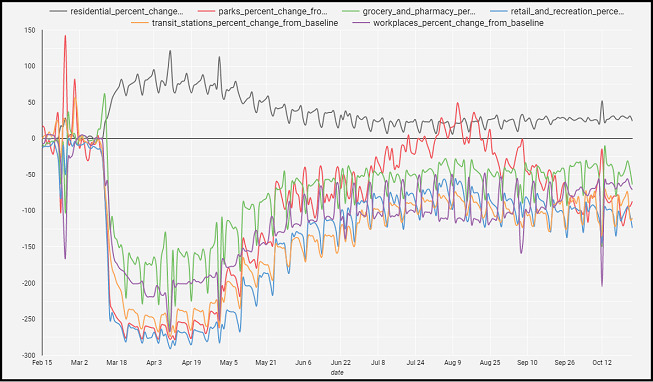The height and width of the screenshot is (382, 653).
Task: Click the Sep 26 date label
Action: click(x=564, y=363)
